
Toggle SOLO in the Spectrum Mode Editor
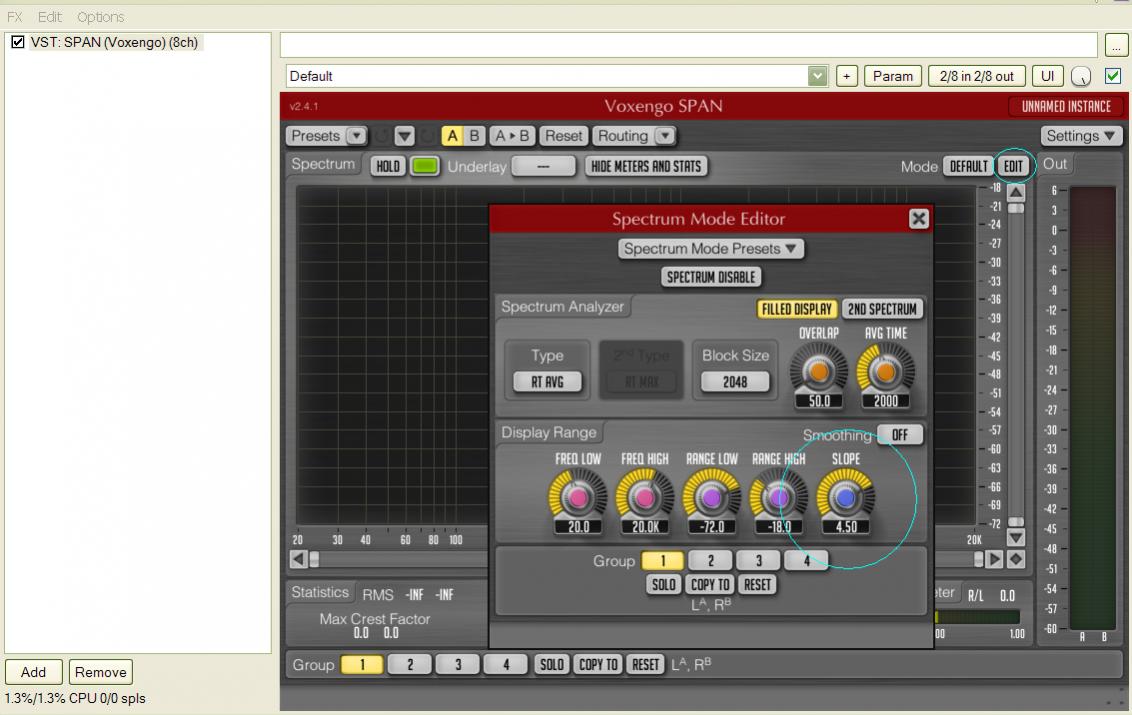click(x=663, y=584)
